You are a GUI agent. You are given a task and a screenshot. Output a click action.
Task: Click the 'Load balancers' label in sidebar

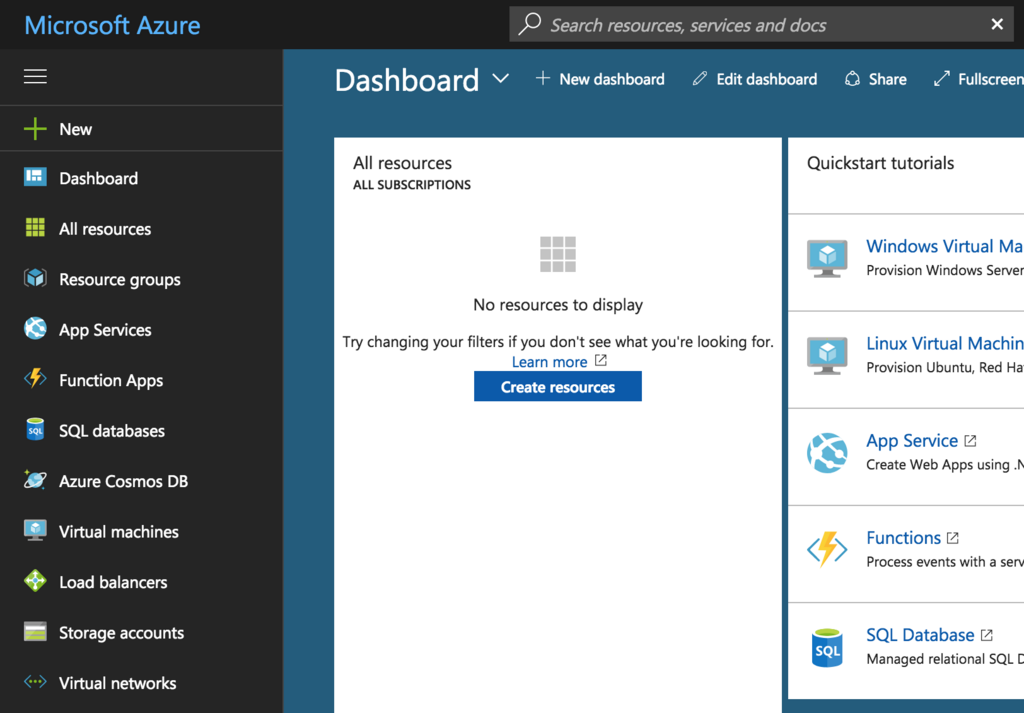(113, 582)
